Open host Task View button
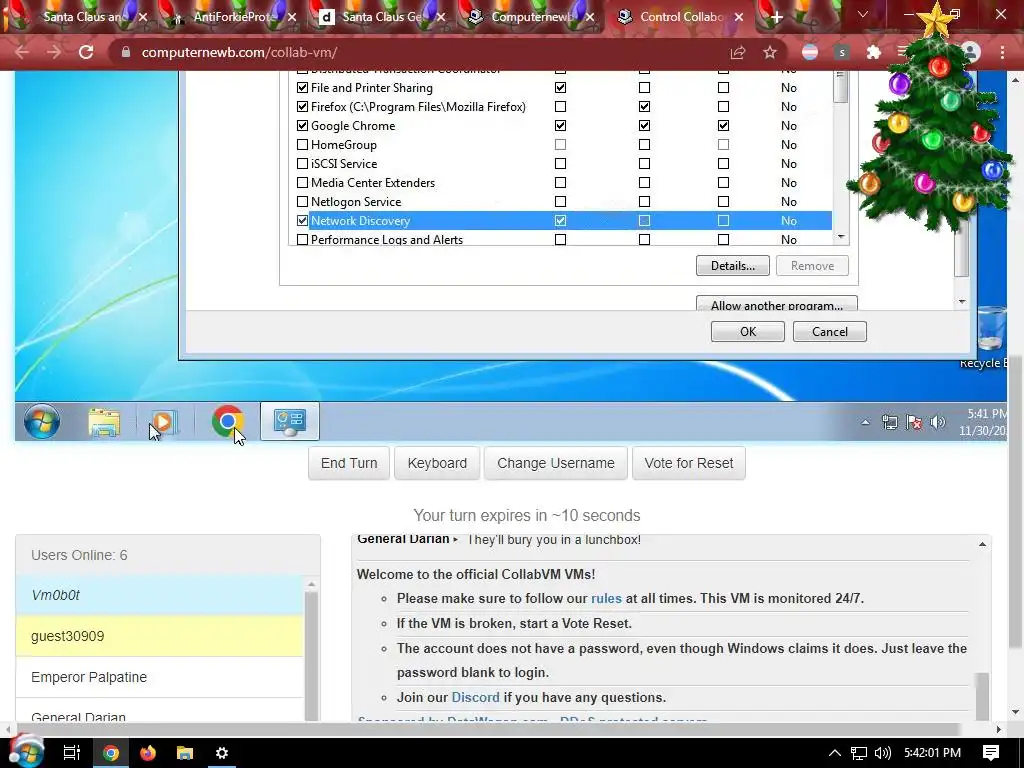The height and width of the screenshot is (768, 1024). pyautogui.click(x=71, y=753)
